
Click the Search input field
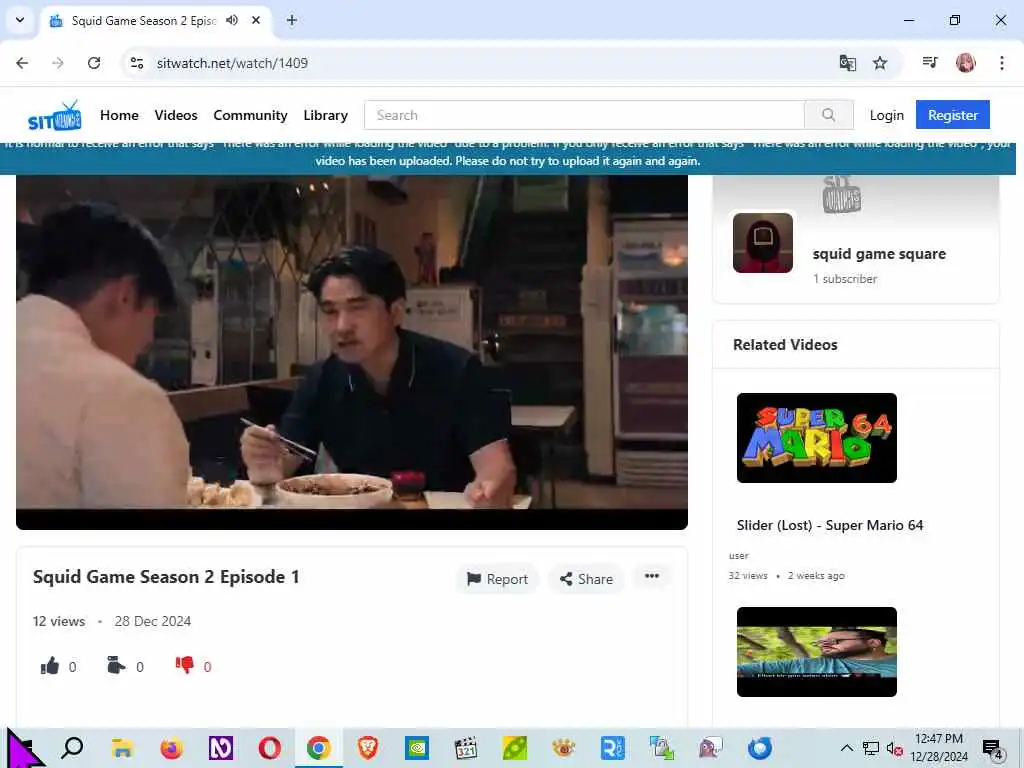[x=584, y=115]
